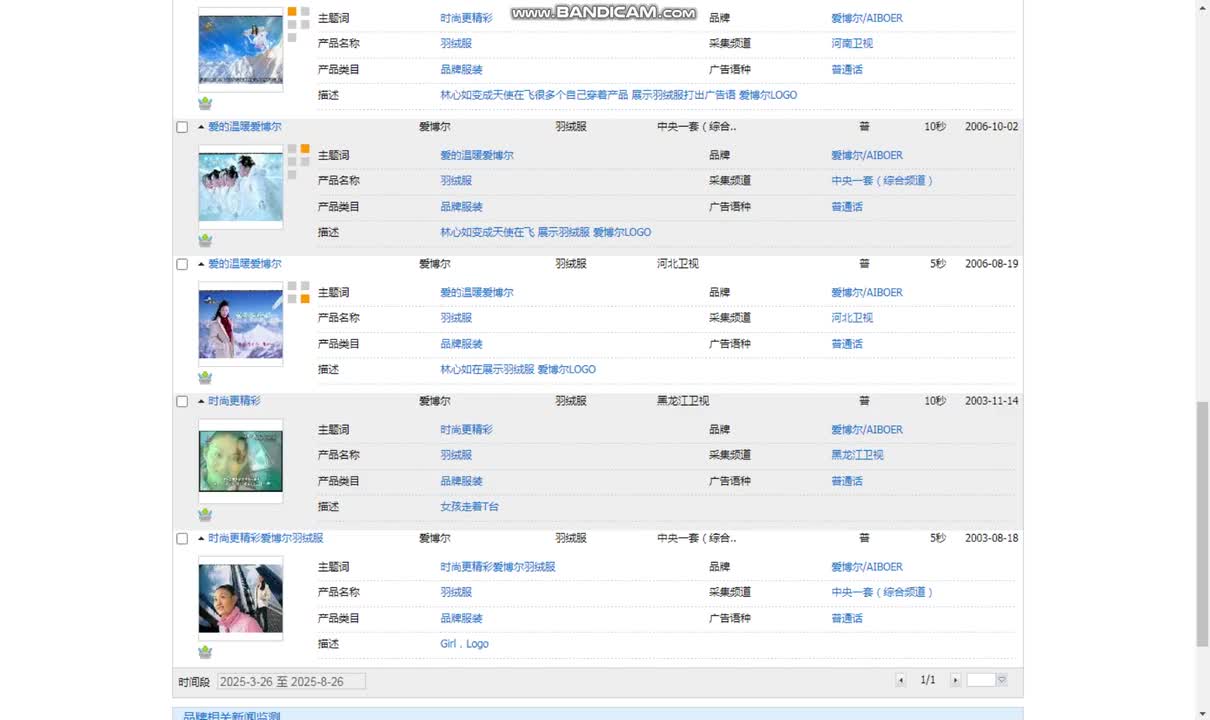Collapse the 2006-10-02 row triangle
Screen dimensions: 1210x720
pyautogui.click(x=201, y=127)
